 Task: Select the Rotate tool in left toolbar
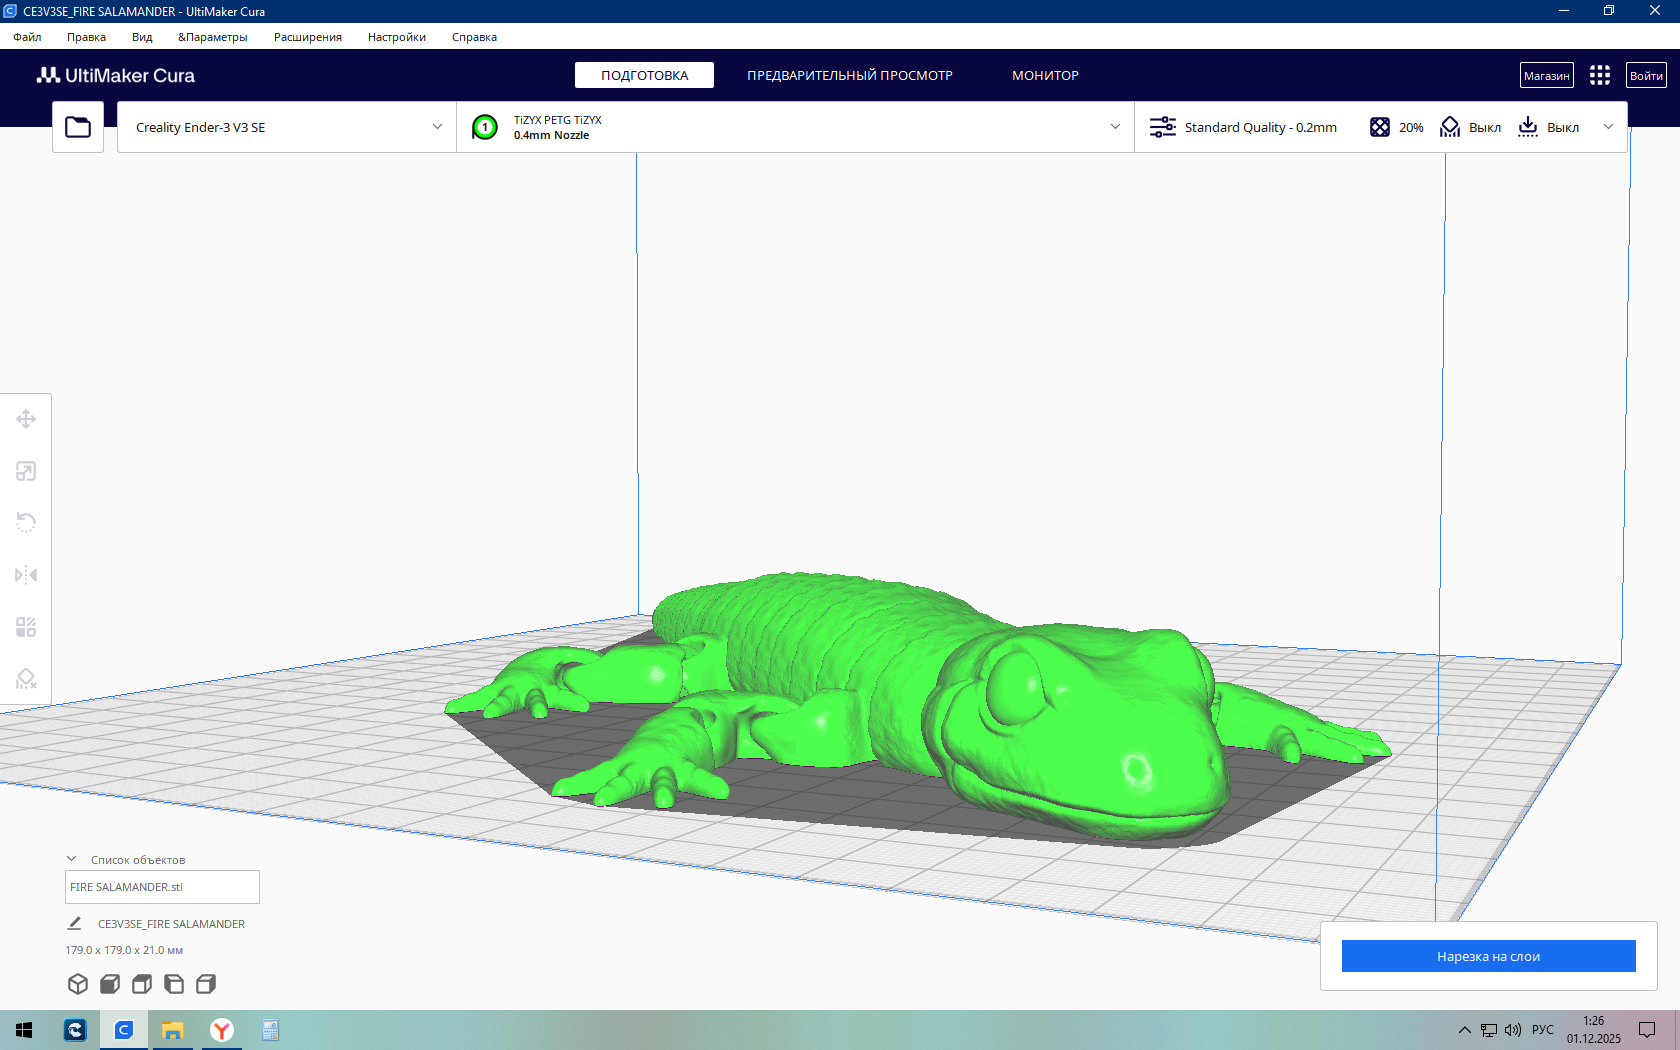[26, 523]
